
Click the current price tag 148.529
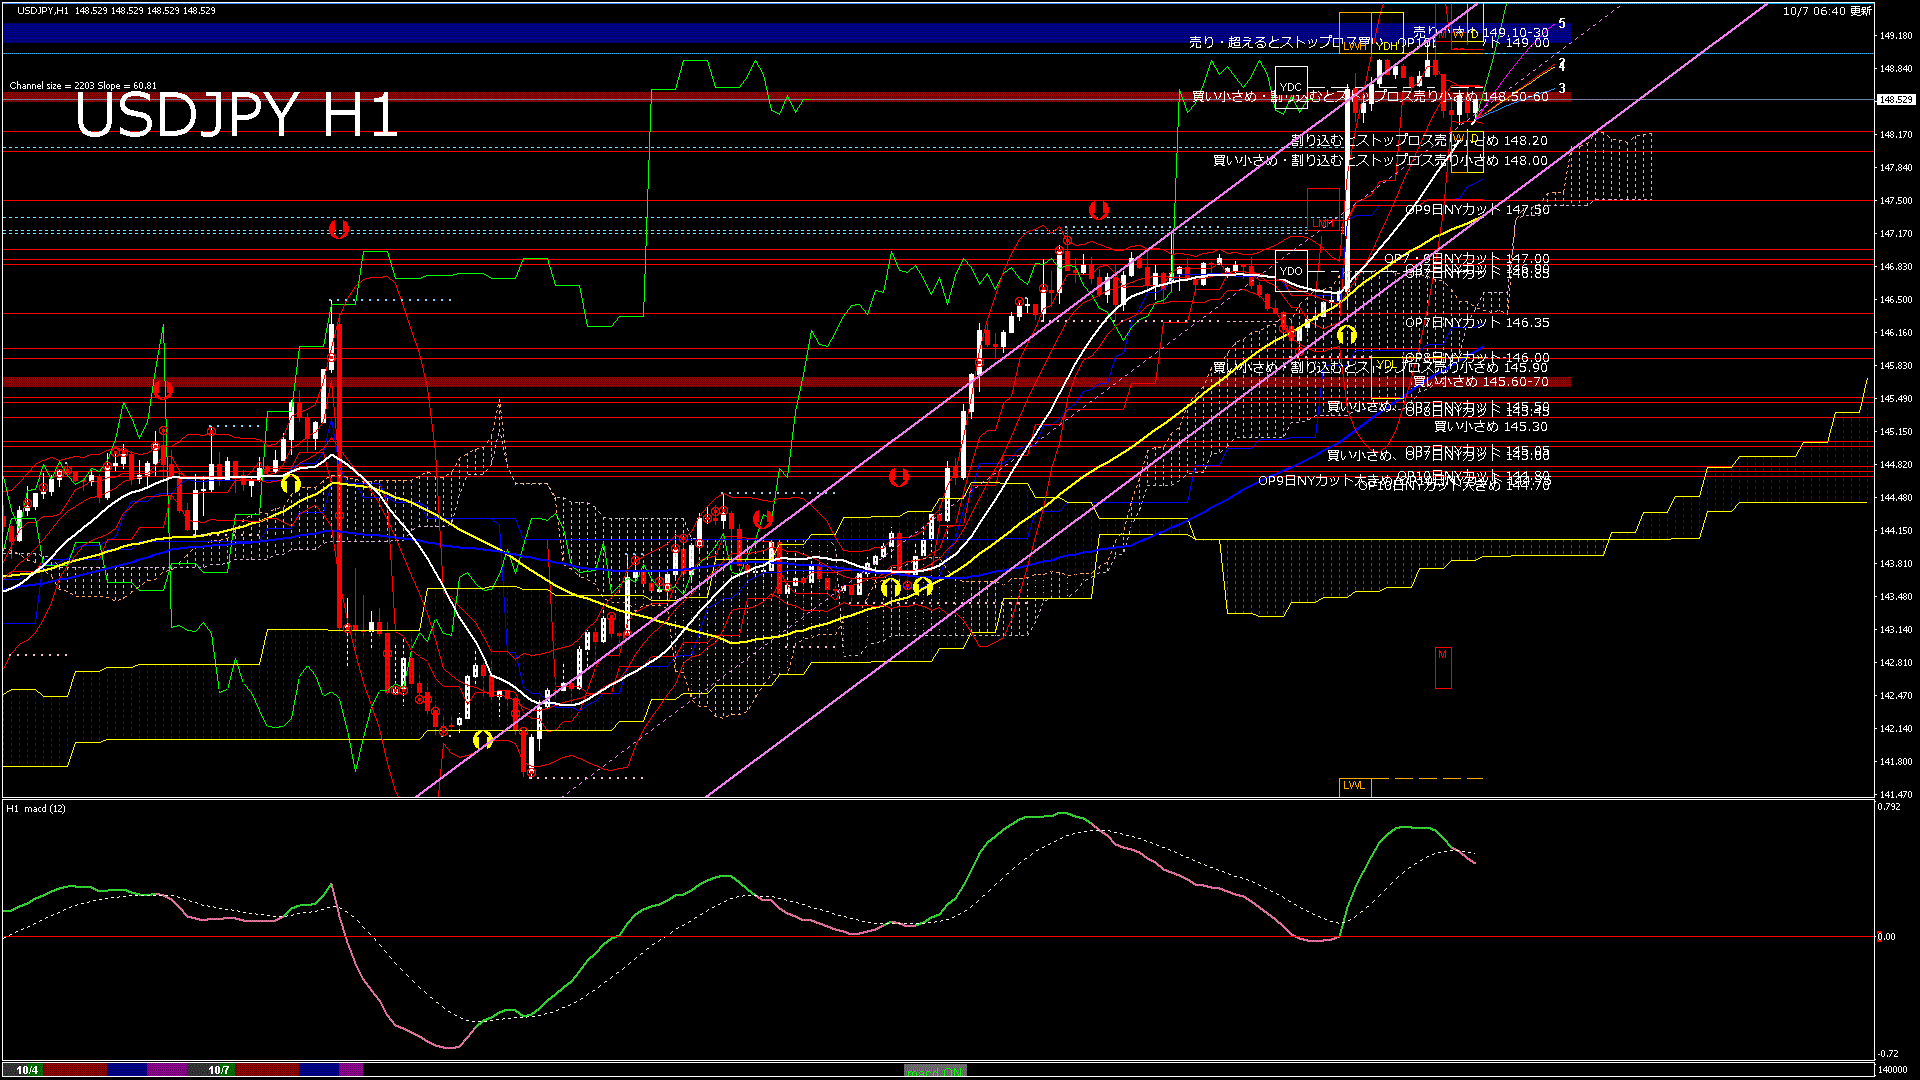pos(1896,100)
